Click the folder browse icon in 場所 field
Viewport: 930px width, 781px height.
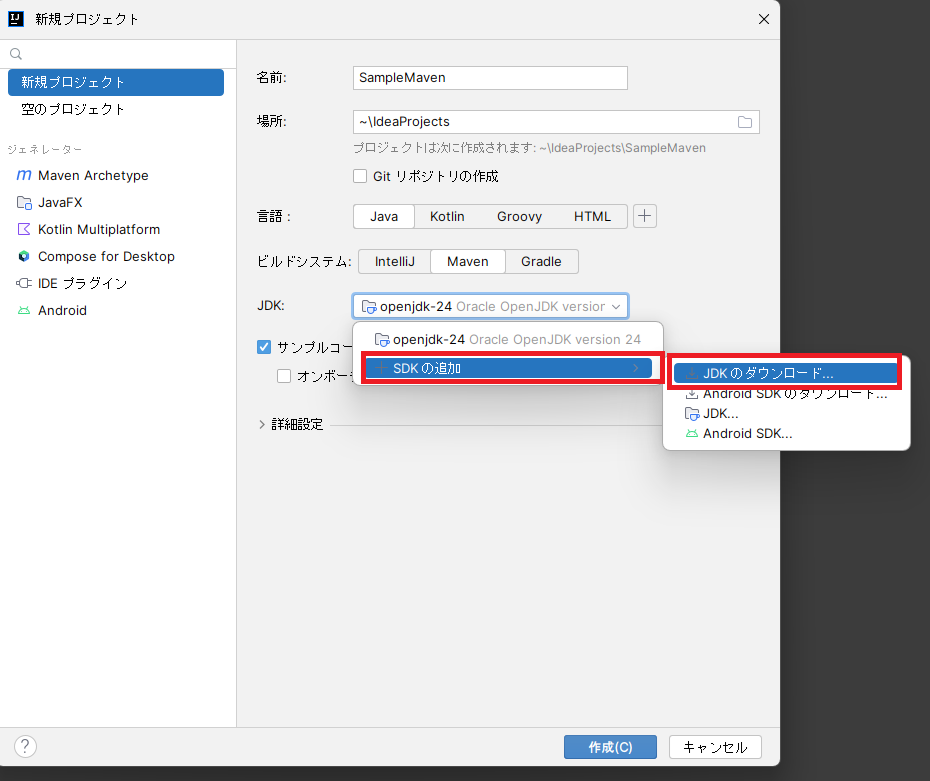coord(745,122)
